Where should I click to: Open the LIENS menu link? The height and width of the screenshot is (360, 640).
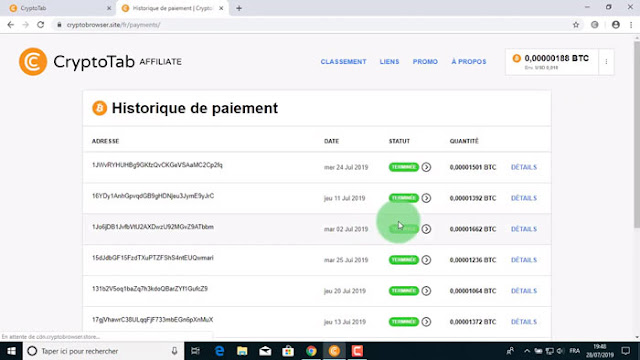click(x=389, y=62)
